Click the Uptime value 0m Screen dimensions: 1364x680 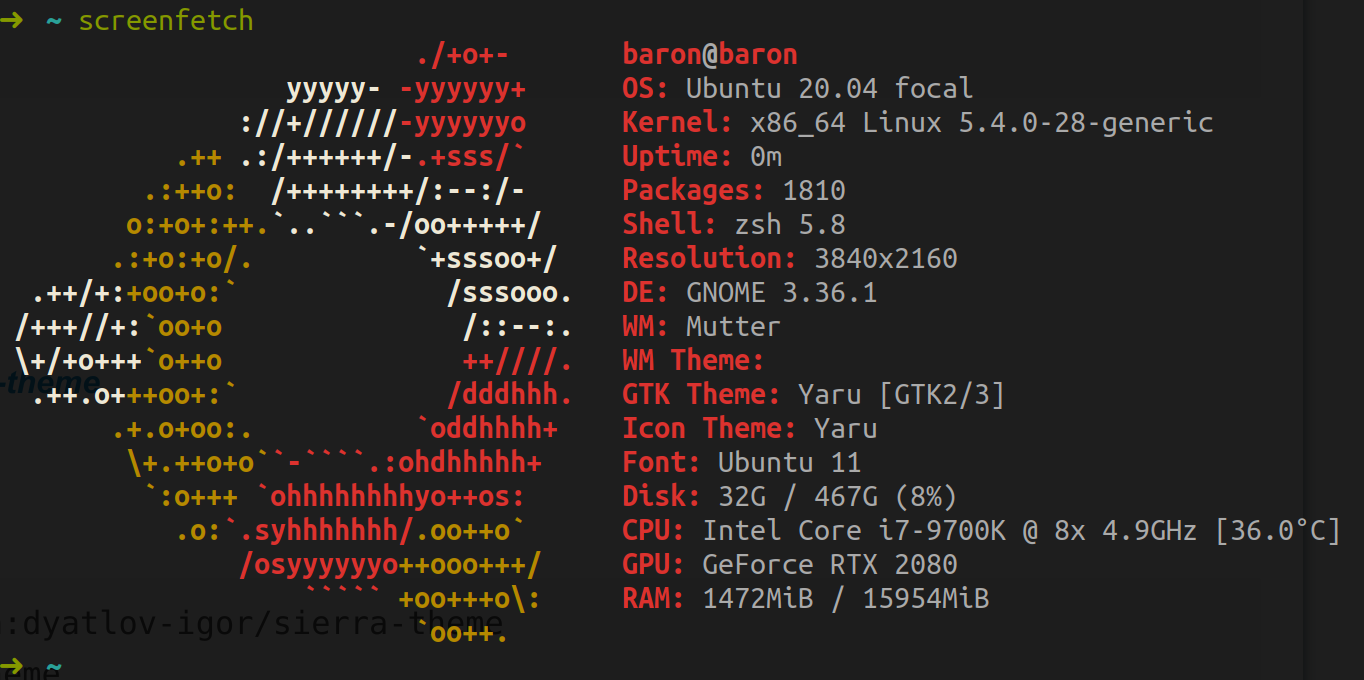pos(766,157)
